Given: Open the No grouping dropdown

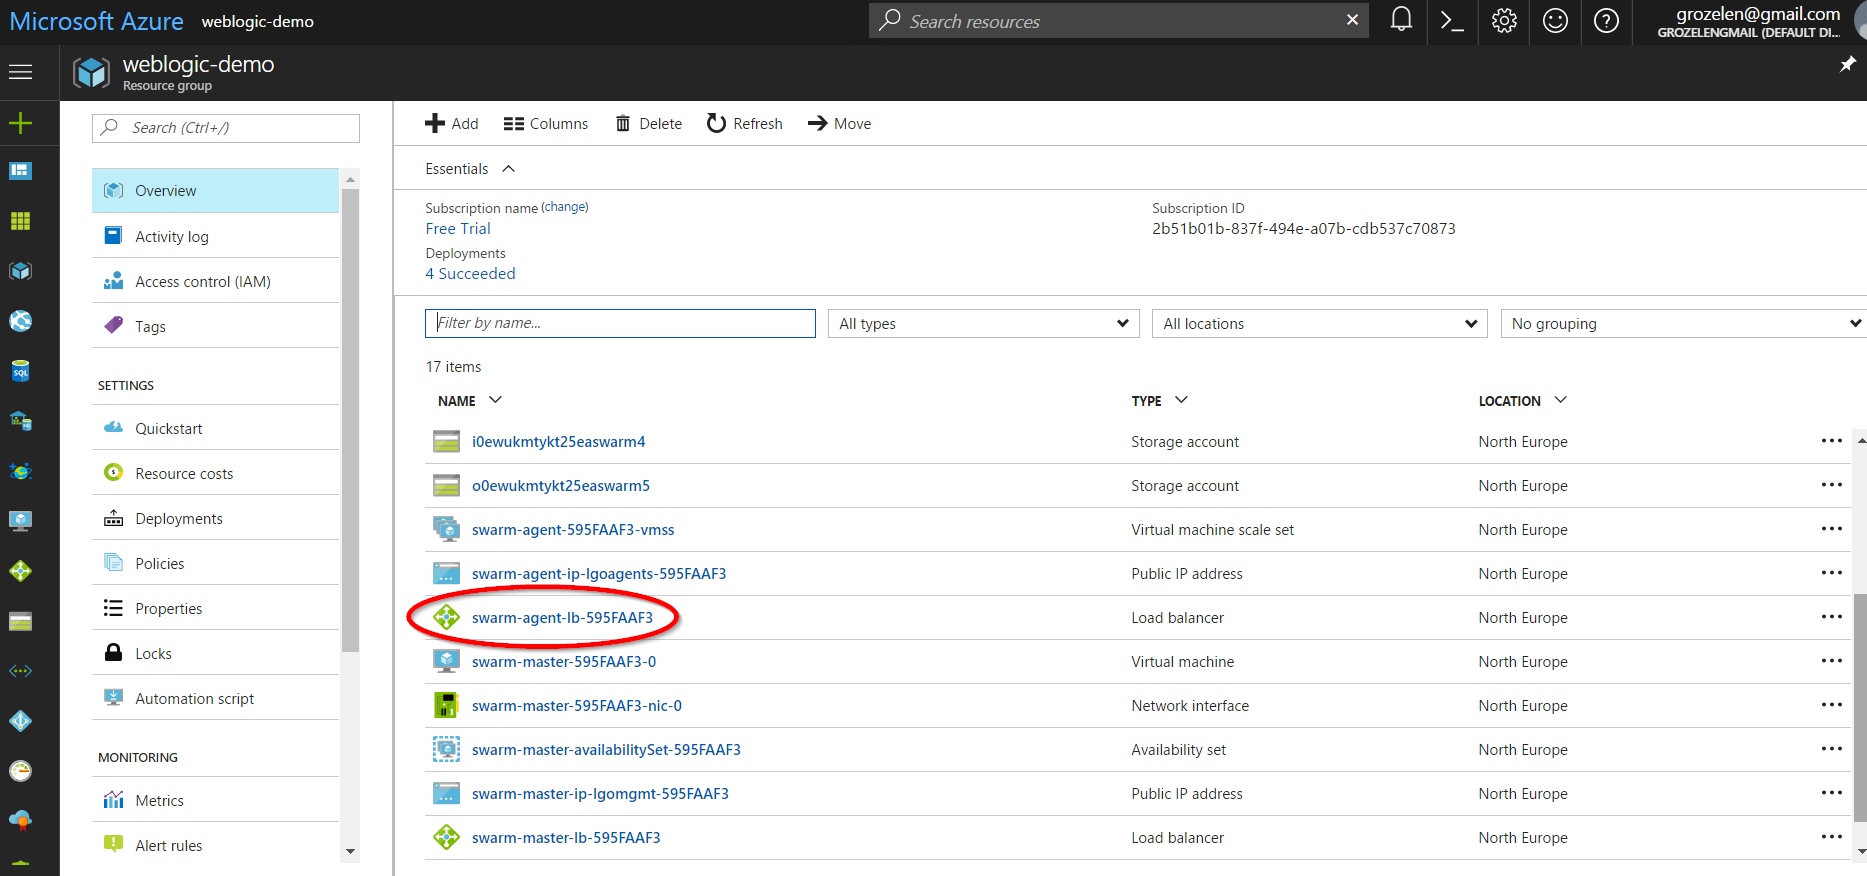Looking at the screenshot, I should coord(1684,324).
